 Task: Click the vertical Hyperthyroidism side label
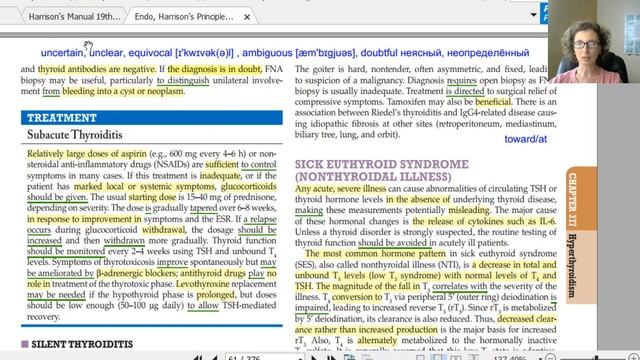[x=572, y=265]
